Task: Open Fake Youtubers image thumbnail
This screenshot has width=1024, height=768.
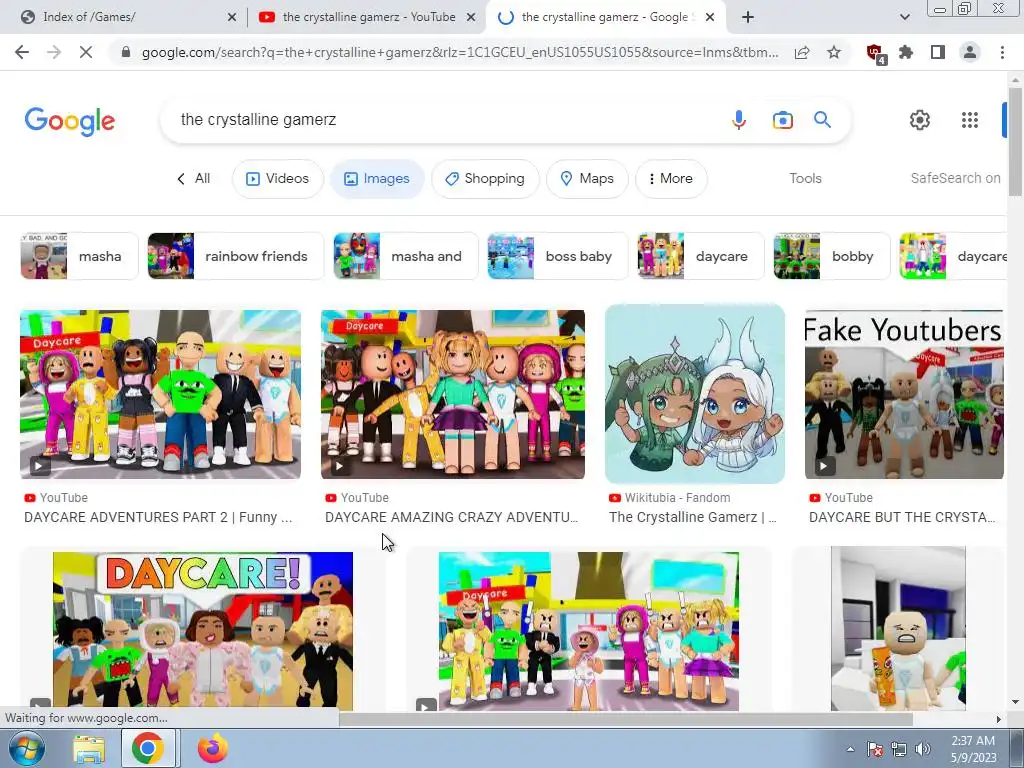Action: (x=904, y=394)
